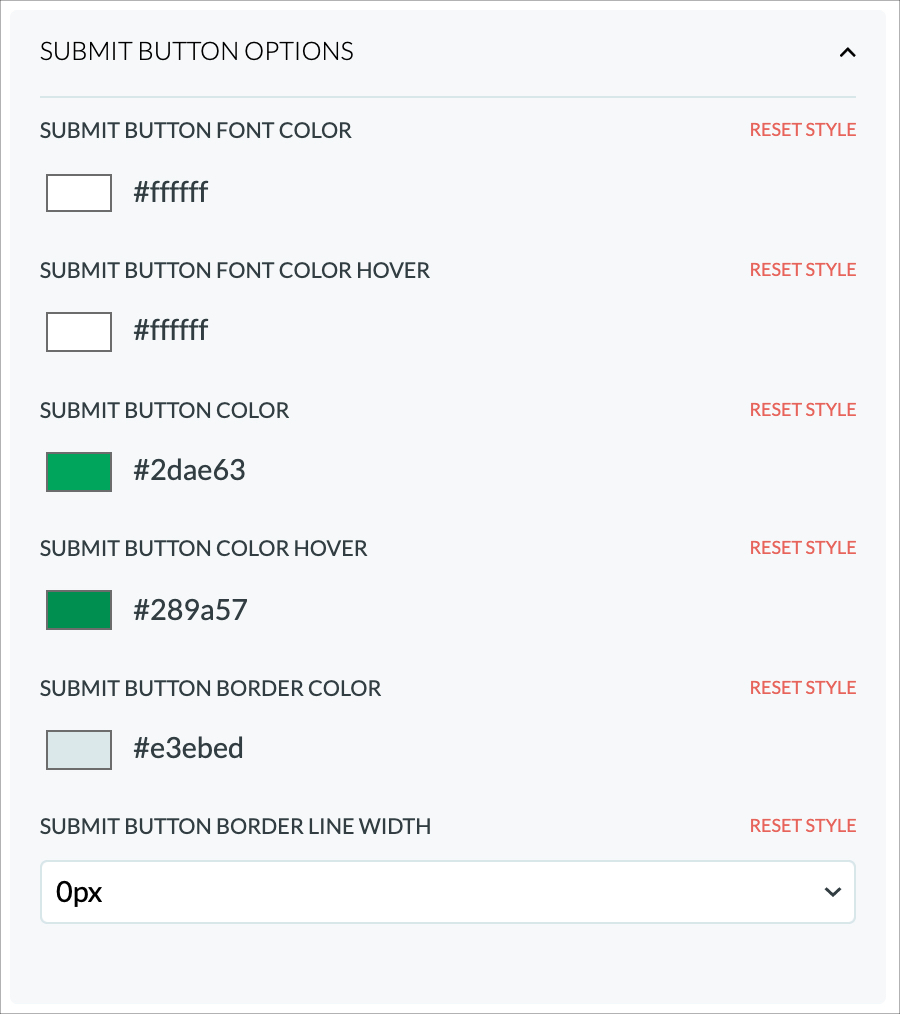The height and width of the screenshot is (1014, 900).
Task: Open the #e3ebed border color swatch
Action: [x=78, y=749]
